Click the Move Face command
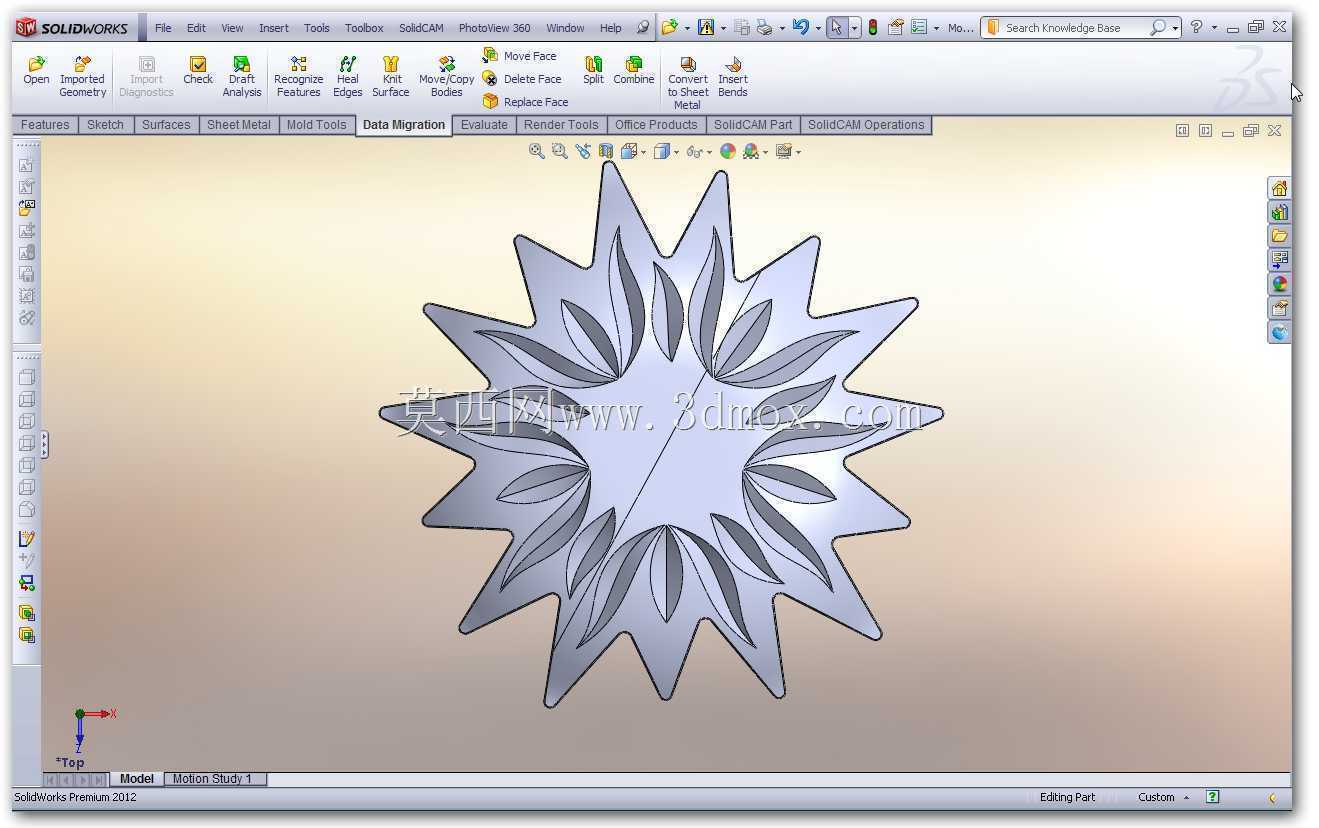1319x828 pixels. pos(520,56)
